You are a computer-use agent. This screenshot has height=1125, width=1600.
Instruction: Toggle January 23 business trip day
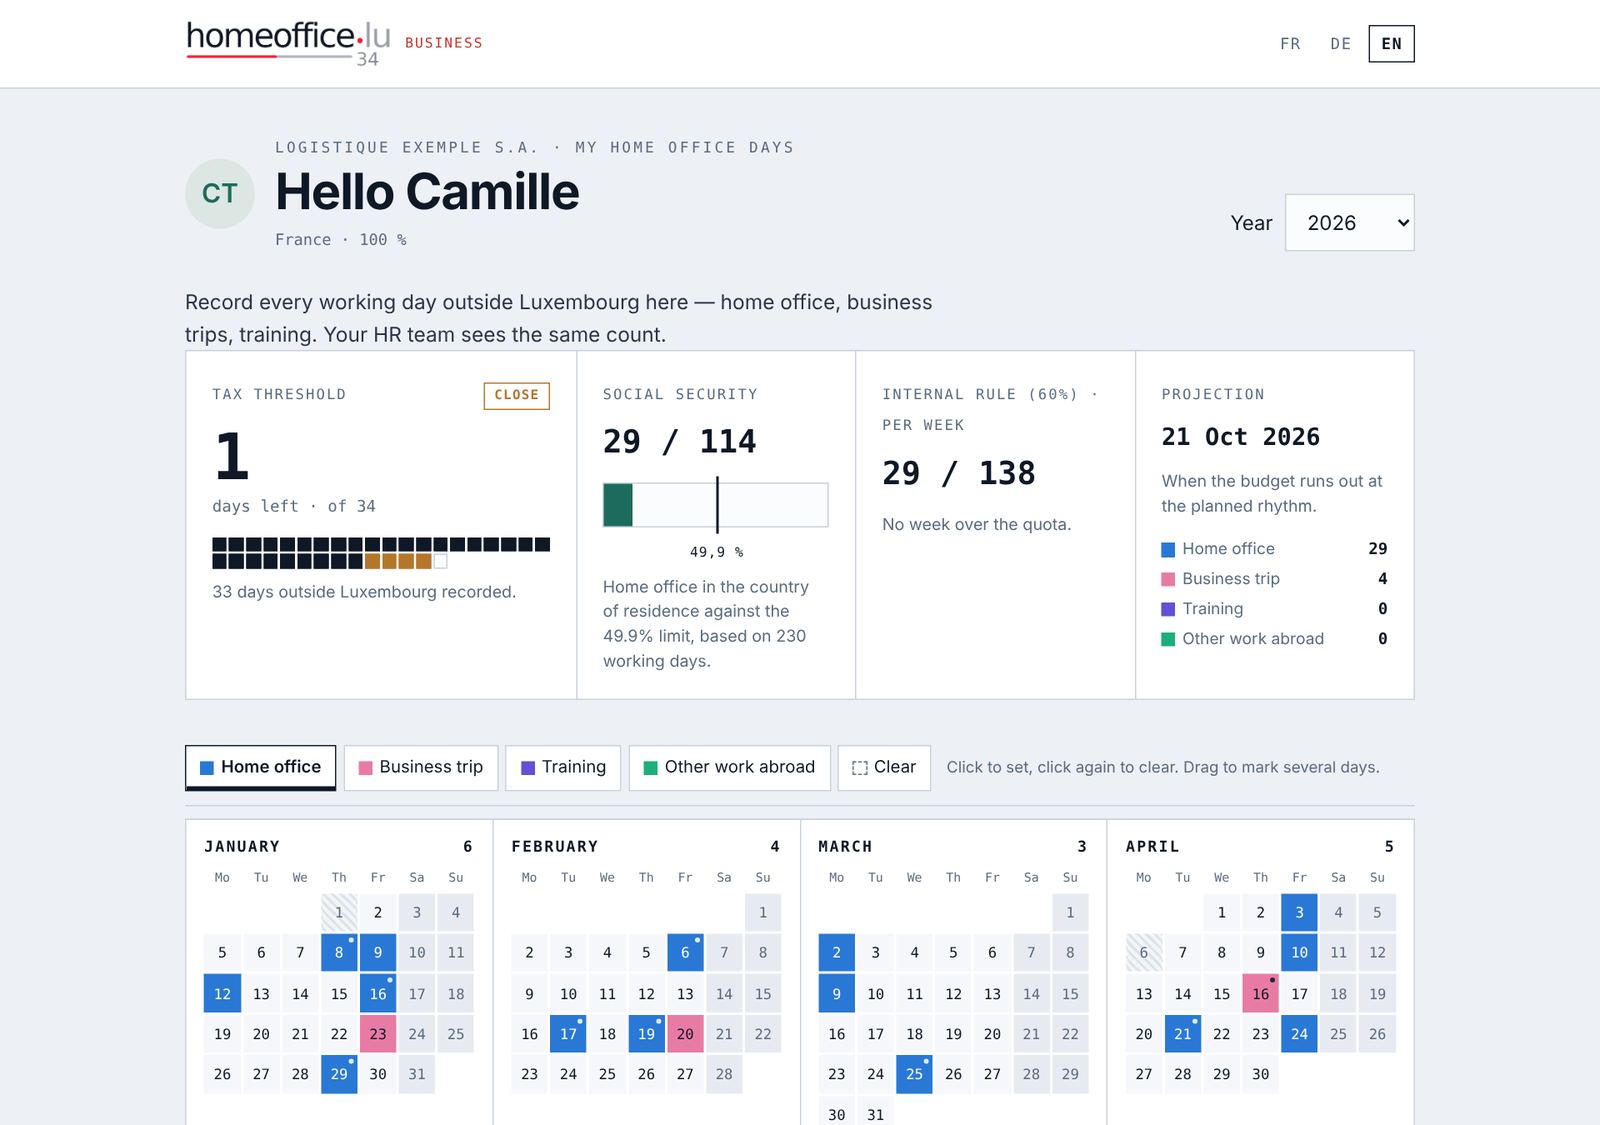[x=378, y=1034]
